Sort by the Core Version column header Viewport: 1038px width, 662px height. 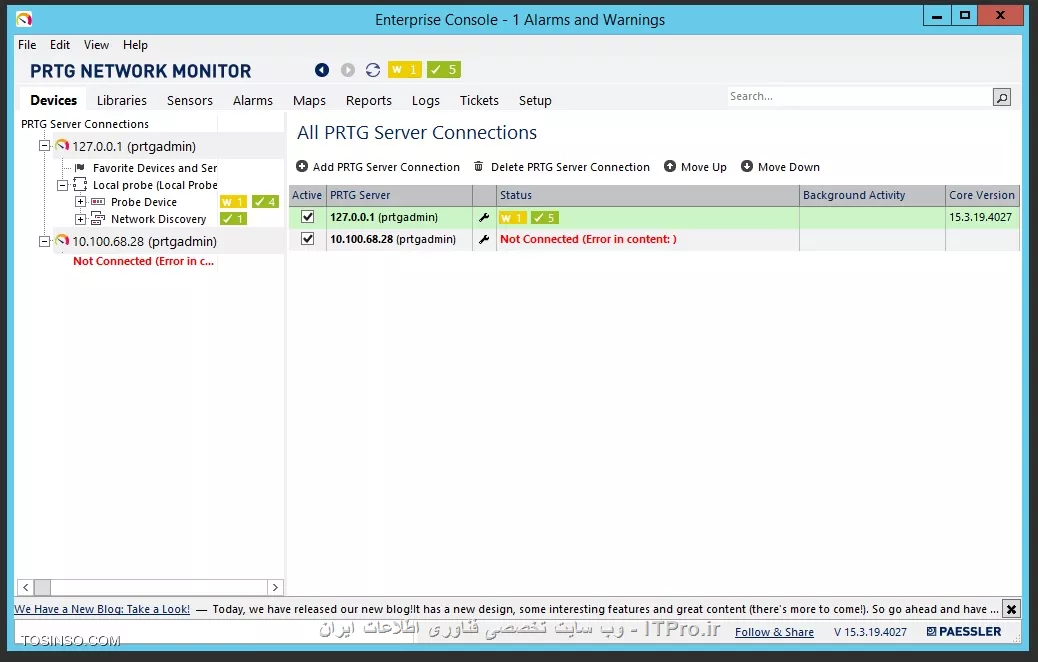pos(982,195)
